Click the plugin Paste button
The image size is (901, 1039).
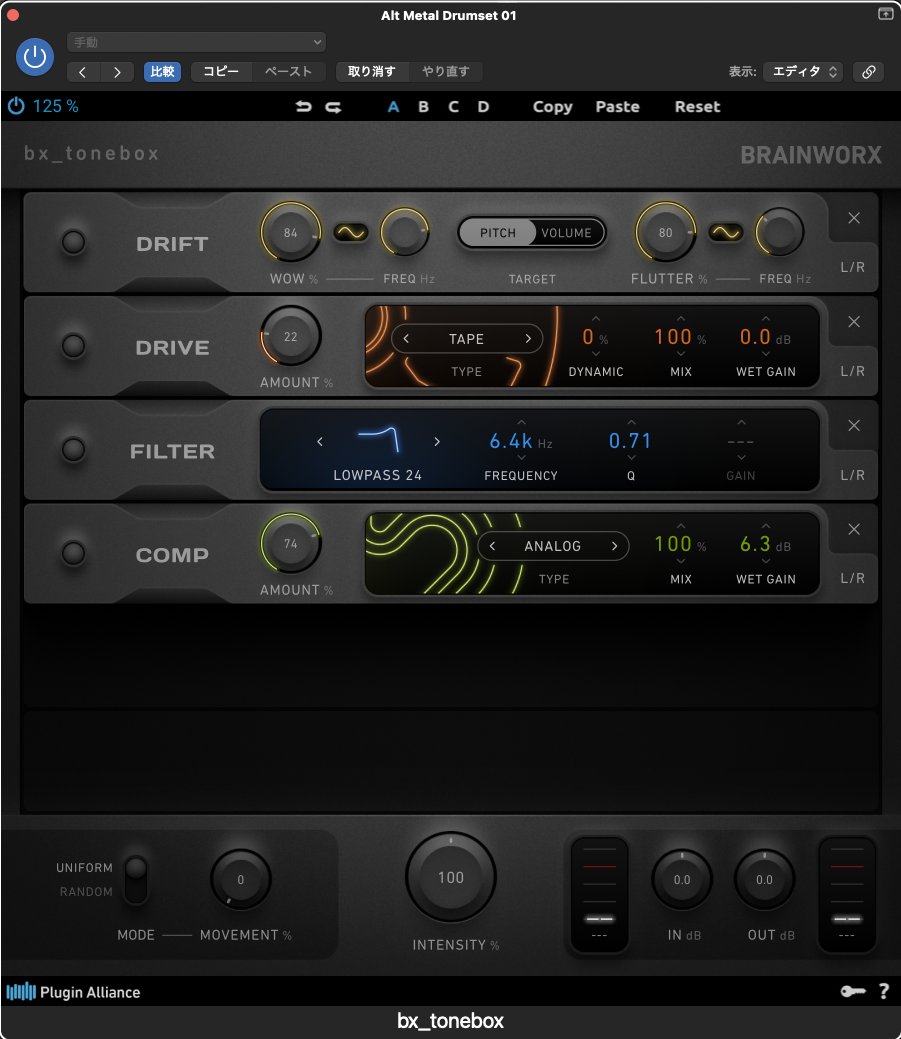tap(617, 107)
